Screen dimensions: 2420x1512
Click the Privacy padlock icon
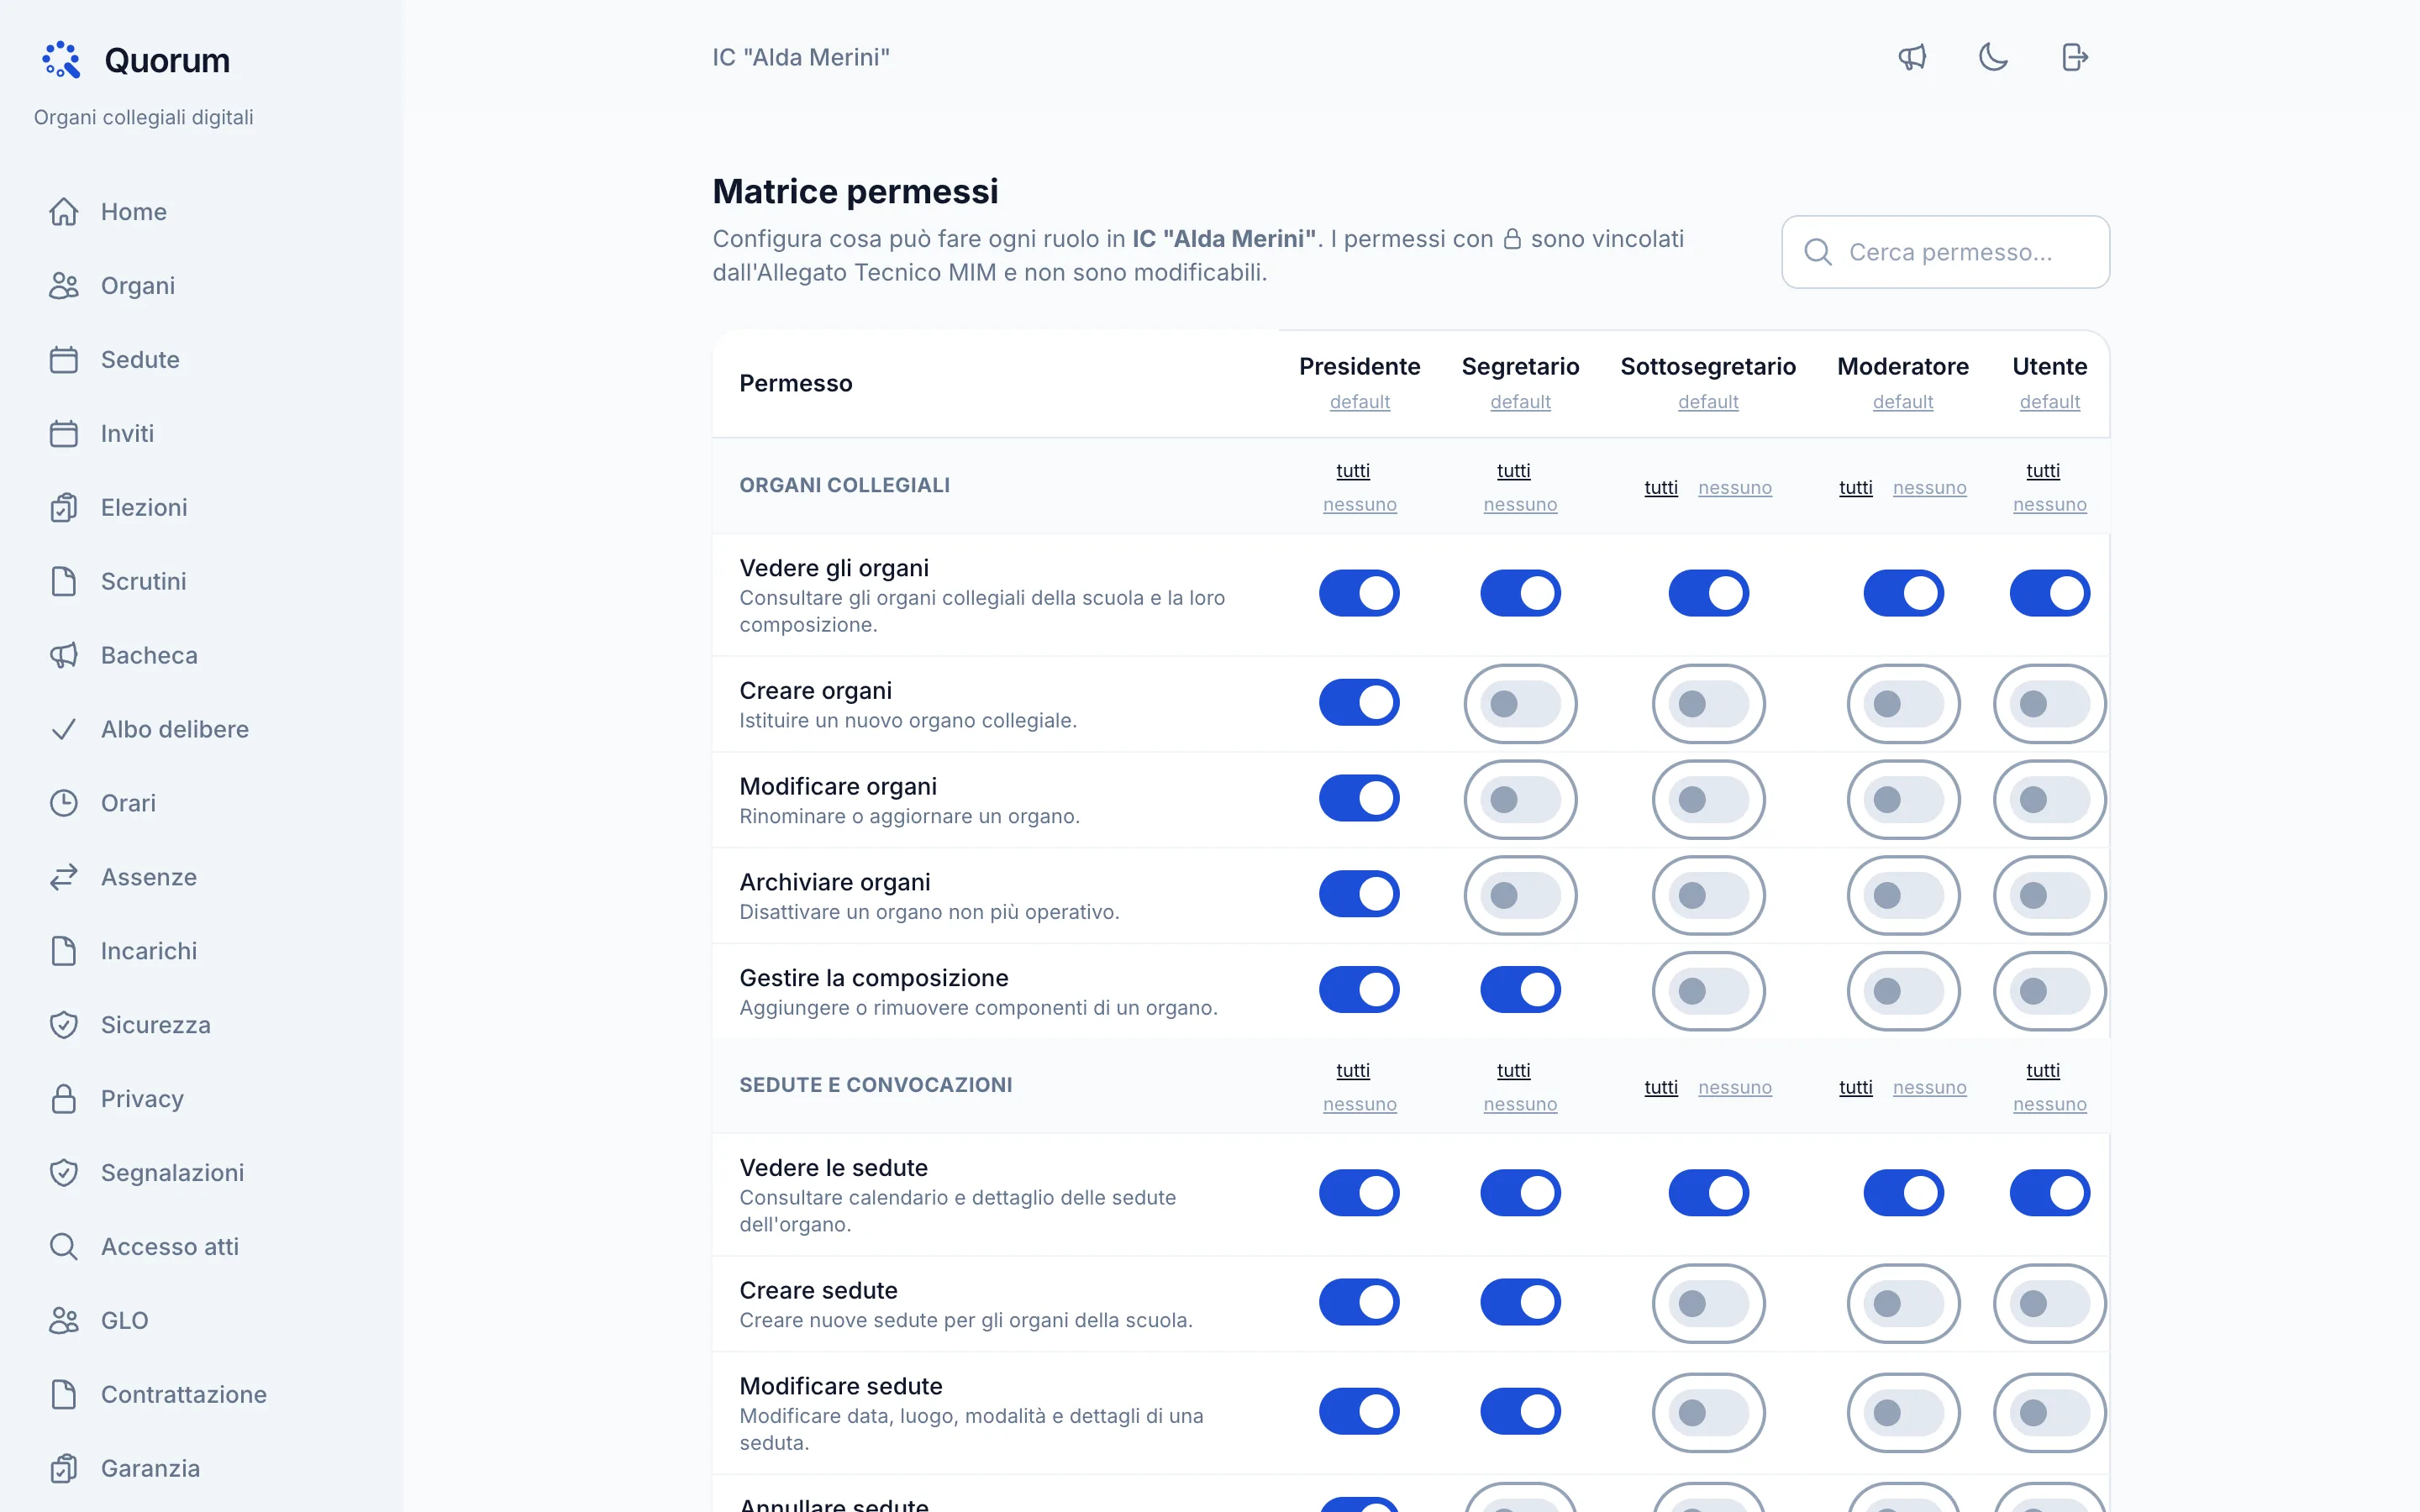tap(64, 1099)
